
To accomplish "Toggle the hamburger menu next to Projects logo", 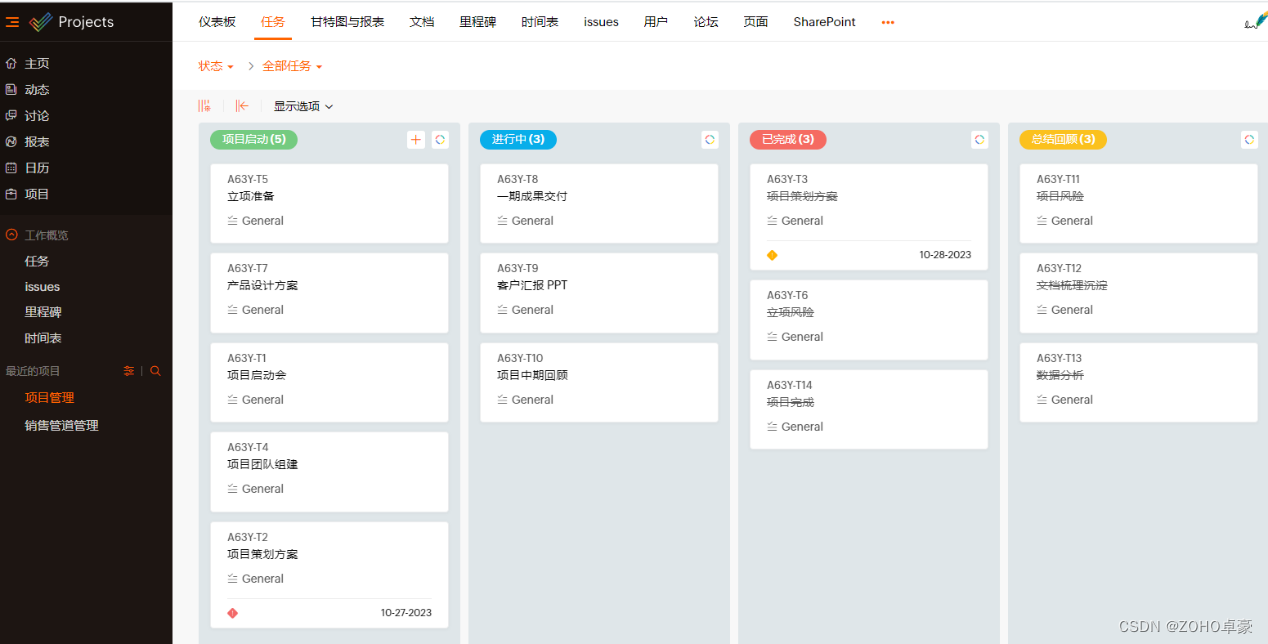I will pyautogui.click(x=13, y=22).
